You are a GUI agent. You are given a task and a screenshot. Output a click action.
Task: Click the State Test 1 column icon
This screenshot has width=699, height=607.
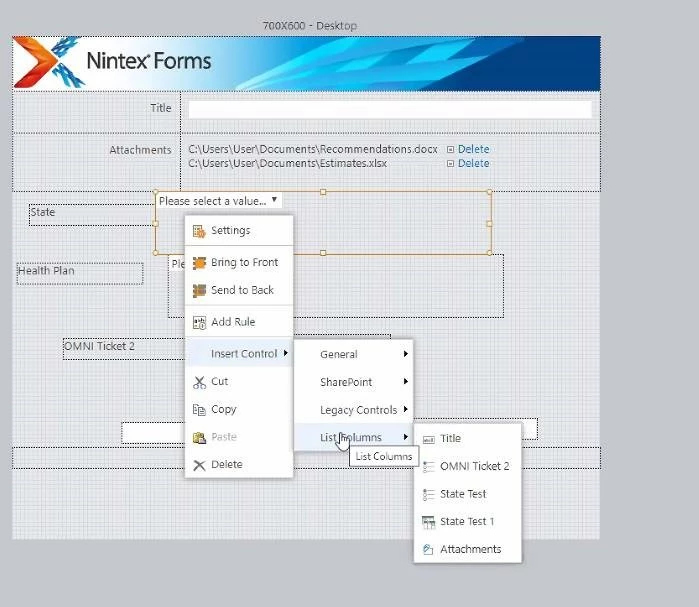pyautogui.click(x=428, y=522)
